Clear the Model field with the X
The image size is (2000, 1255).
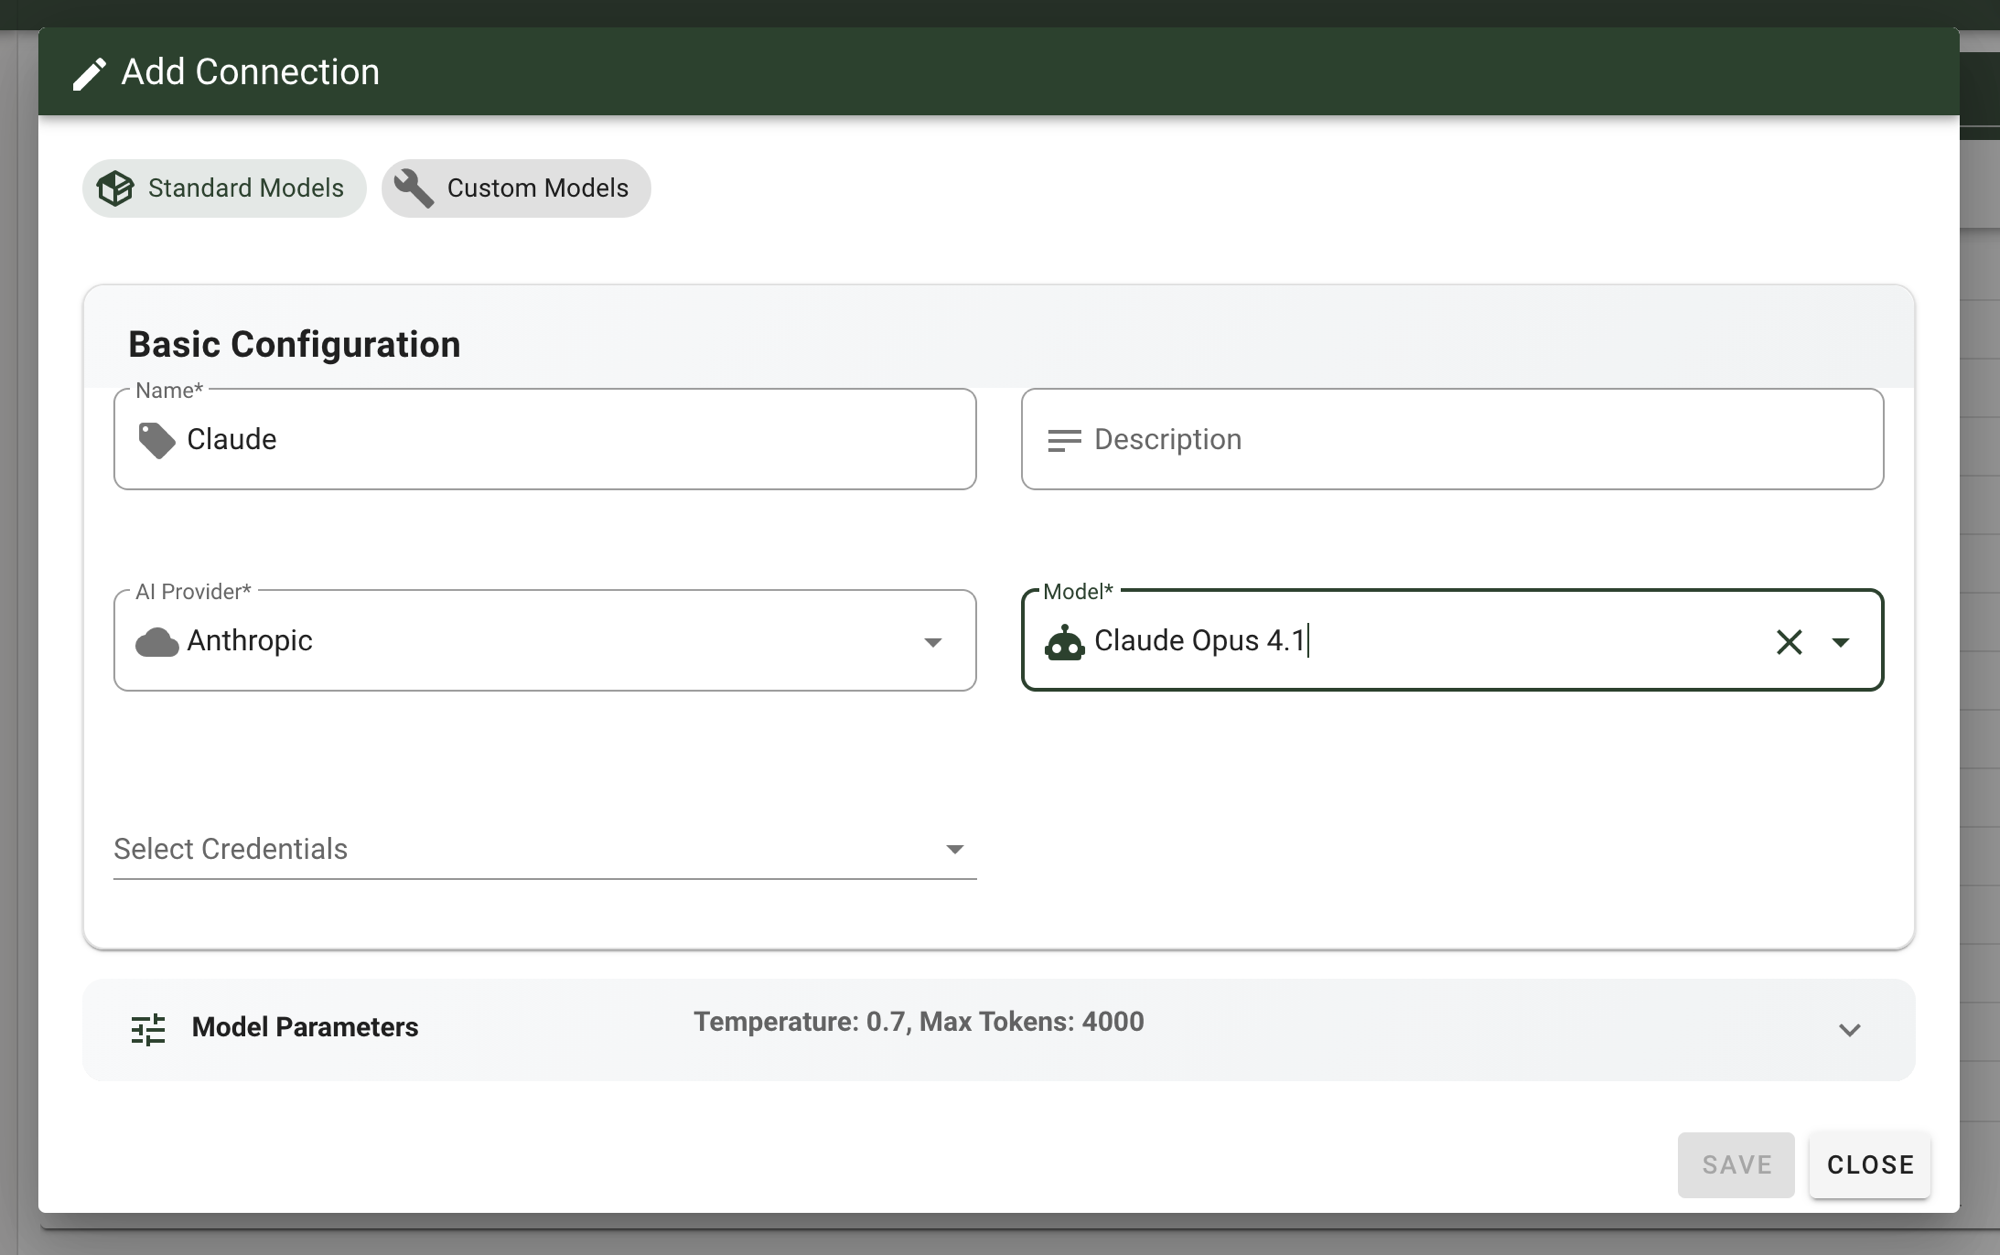(x=1789, y=642)
